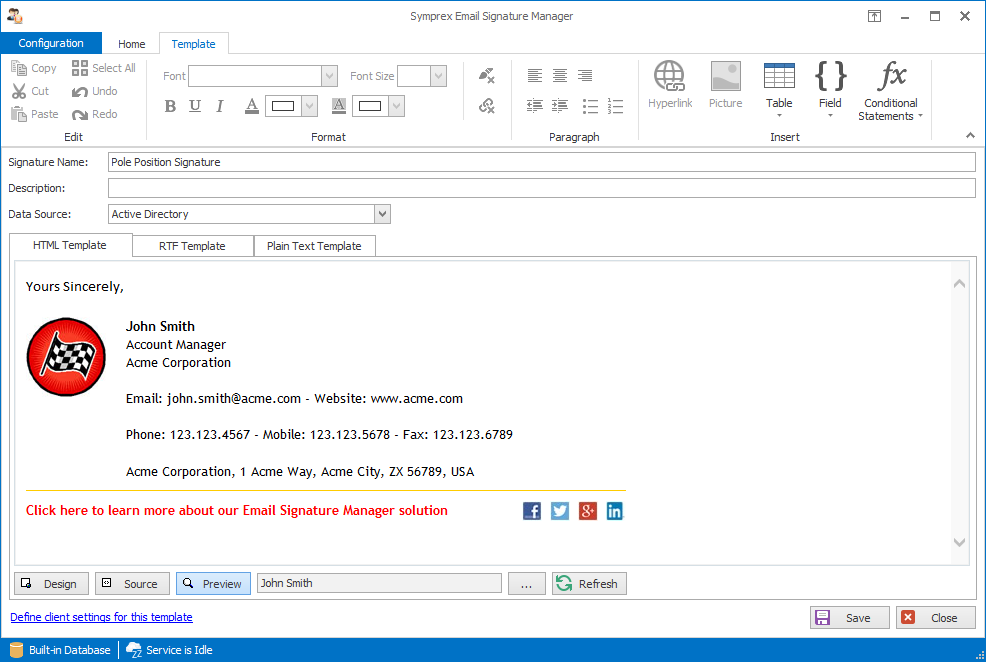Image resolution: width=986 pixels, height=662 pixels.
Task: Open the Font Size dropdown
Action: (x=438, y=76)
